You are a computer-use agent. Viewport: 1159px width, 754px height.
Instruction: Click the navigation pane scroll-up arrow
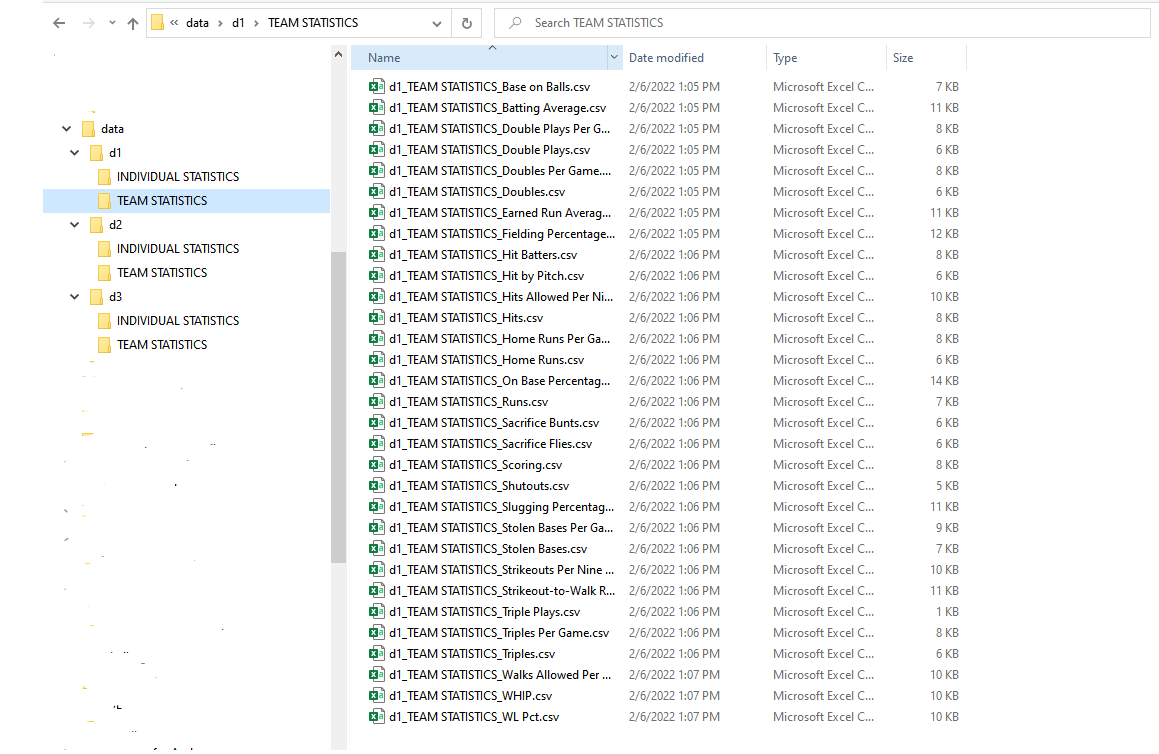pyautogui.click(x=339, y=54)
